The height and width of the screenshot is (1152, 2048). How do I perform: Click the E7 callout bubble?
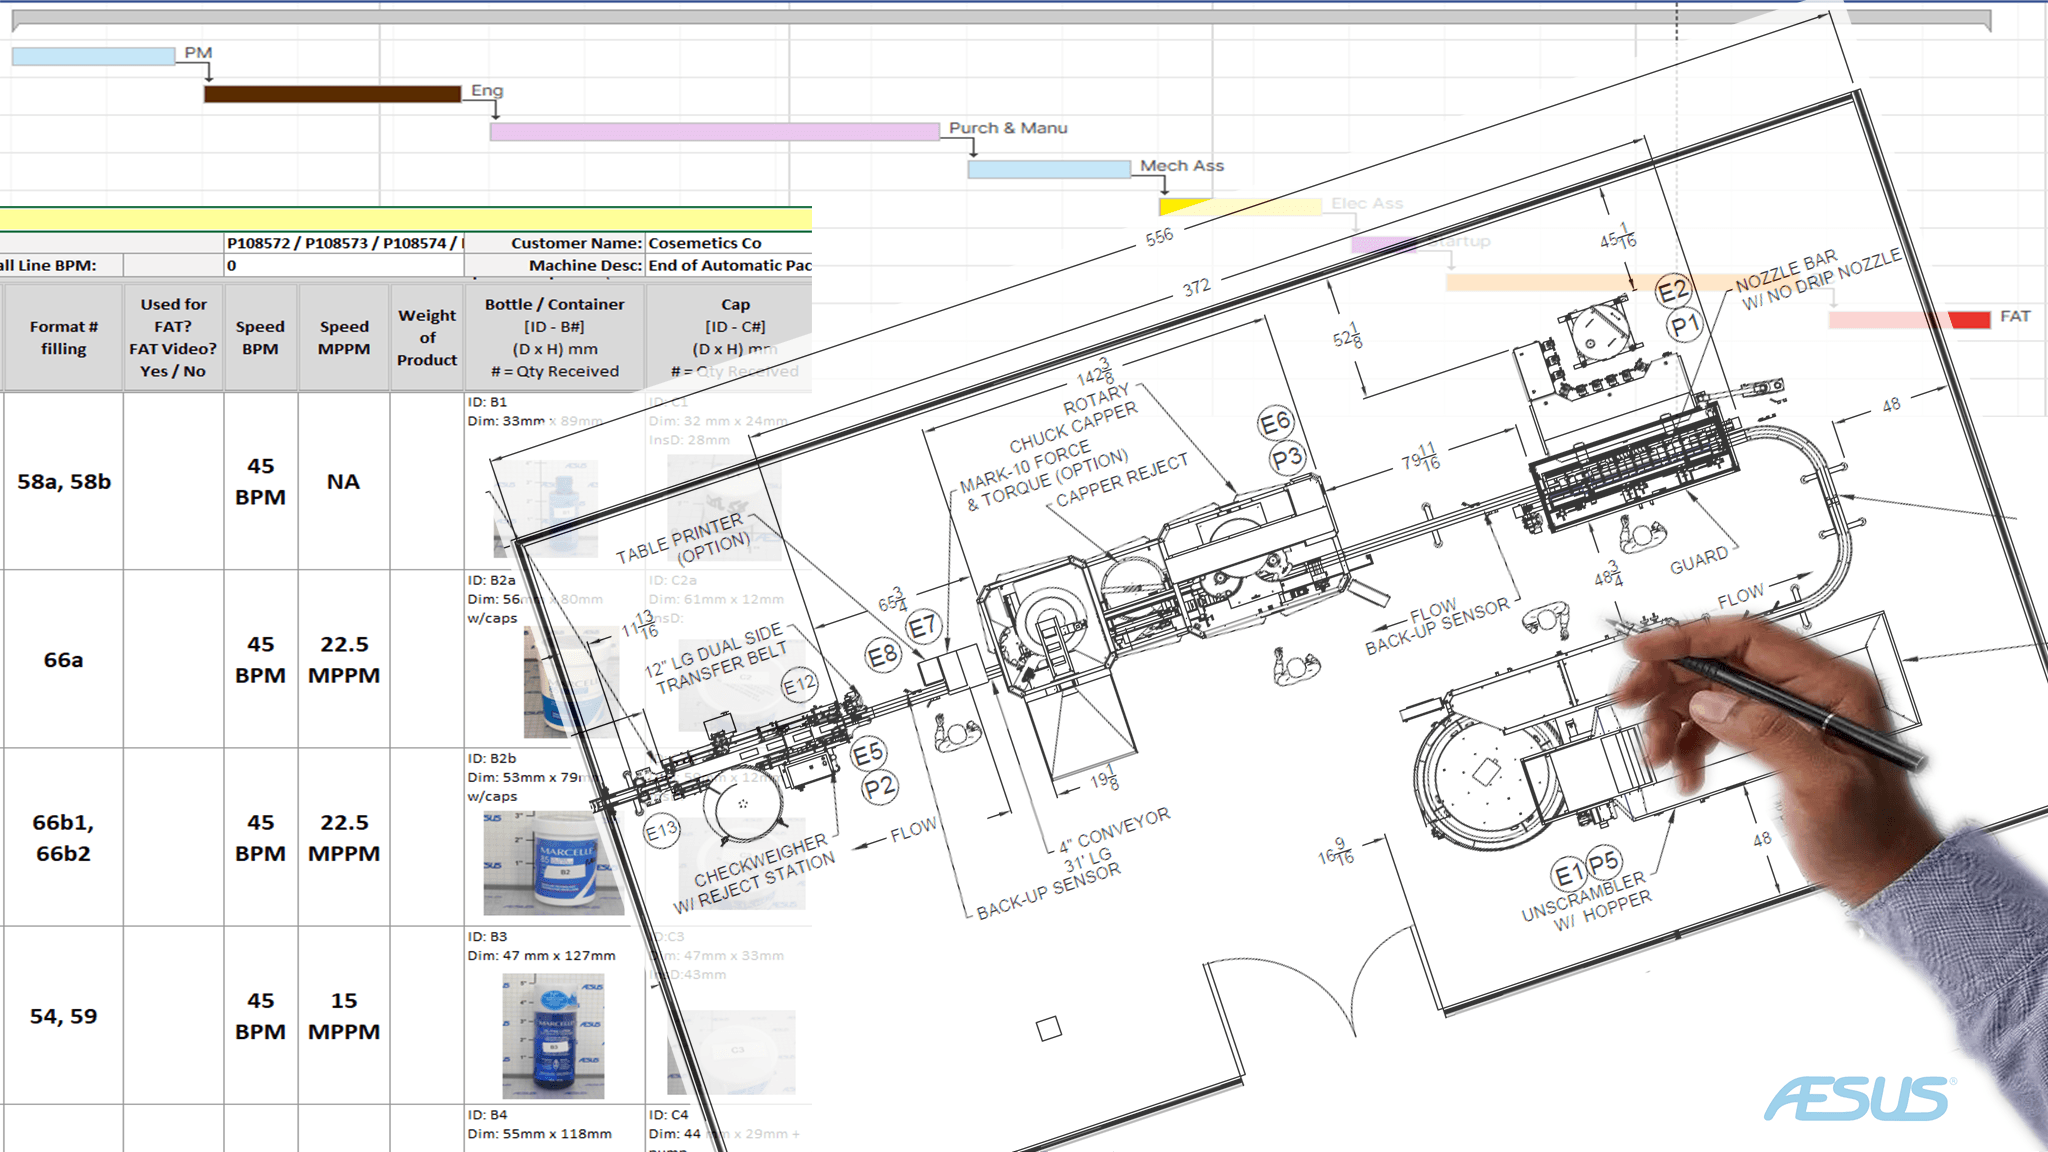pyautogui.click(x=922, y=628)
